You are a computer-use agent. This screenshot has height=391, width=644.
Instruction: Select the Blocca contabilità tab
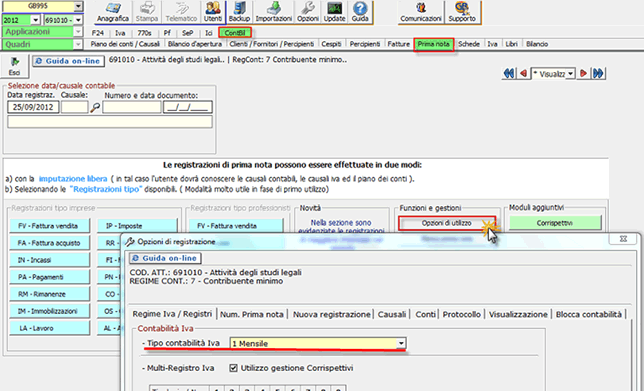pyautogui.click(x=589, y=314)
